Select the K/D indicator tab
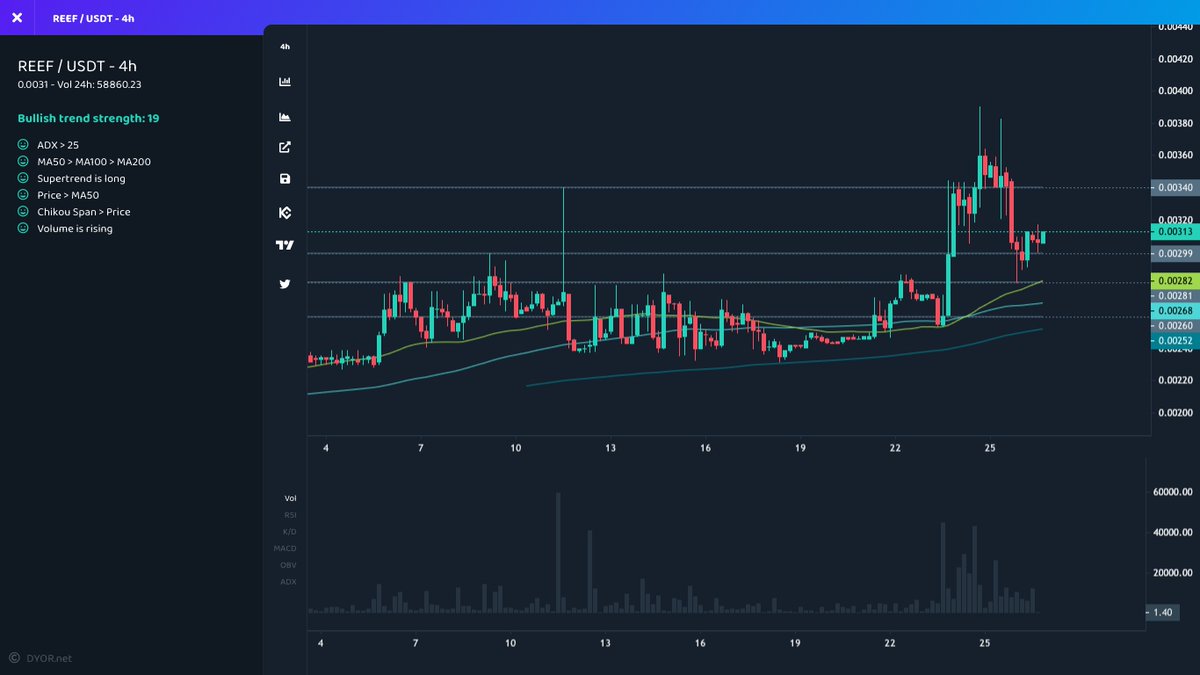The height and width of the screenshot is (675, 1200). click(290, 531)
